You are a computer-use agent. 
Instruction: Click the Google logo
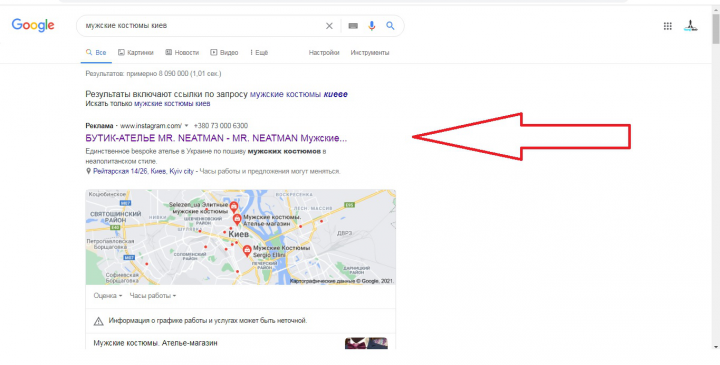point(33,25)
